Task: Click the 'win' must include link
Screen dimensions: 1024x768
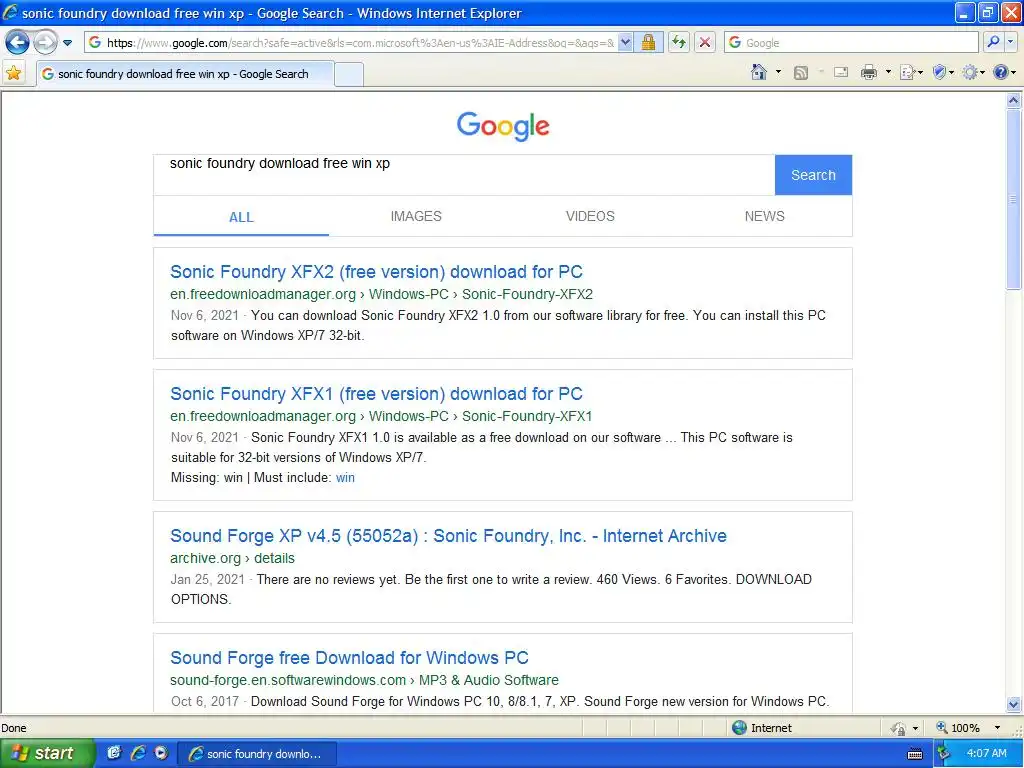Action: point(345,477)
